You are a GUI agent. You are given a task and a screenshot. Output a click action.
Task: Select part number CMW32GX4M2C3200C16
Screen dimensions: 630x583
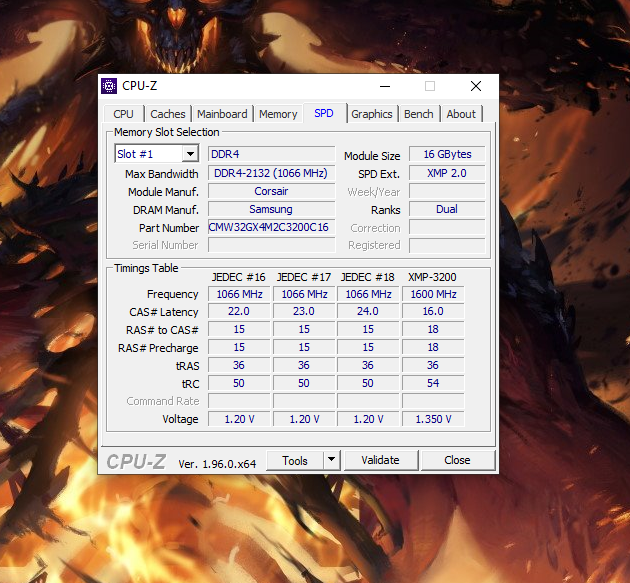tap(271, 227)
